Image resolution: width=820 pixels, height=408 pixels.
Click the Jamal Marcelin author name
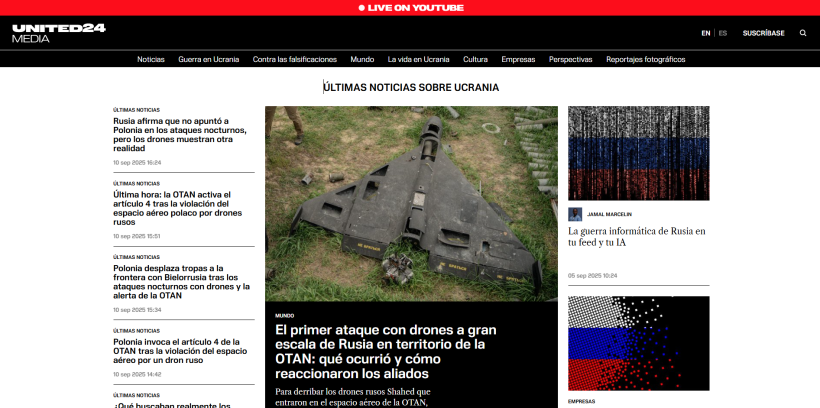click(609, 214)
